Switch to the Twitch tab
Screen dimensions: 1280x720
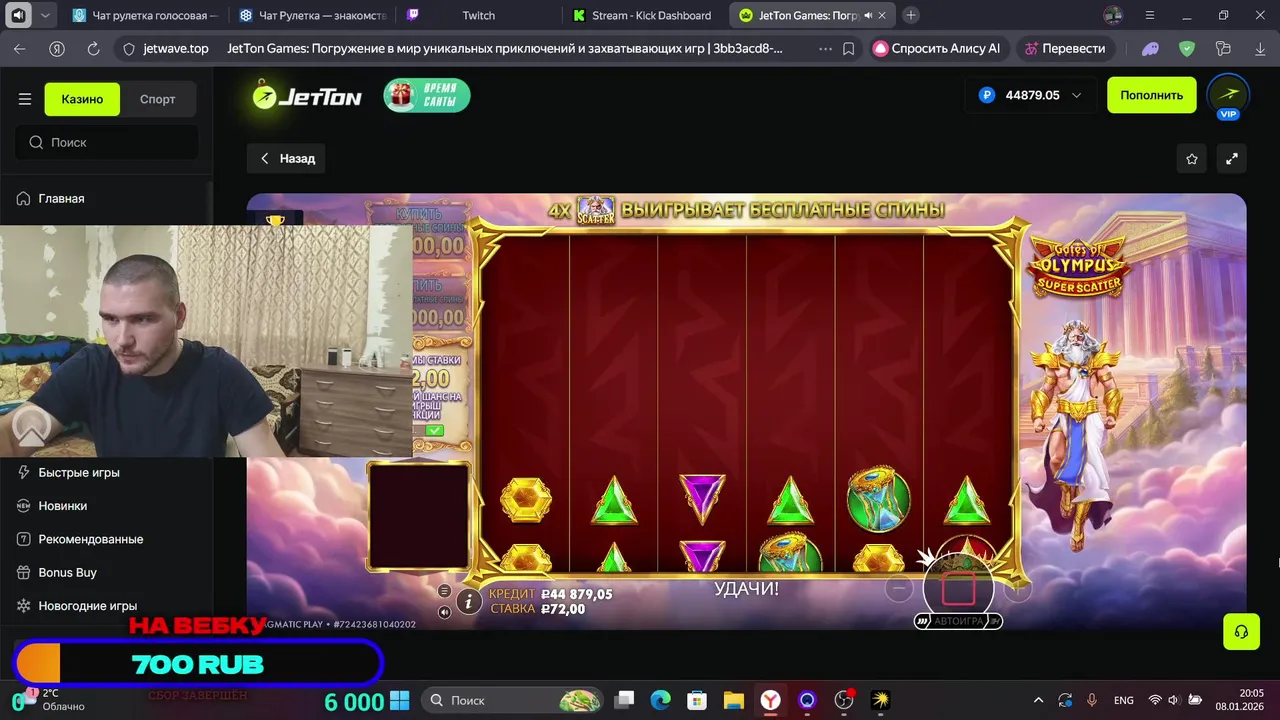(x=478, y=15)
